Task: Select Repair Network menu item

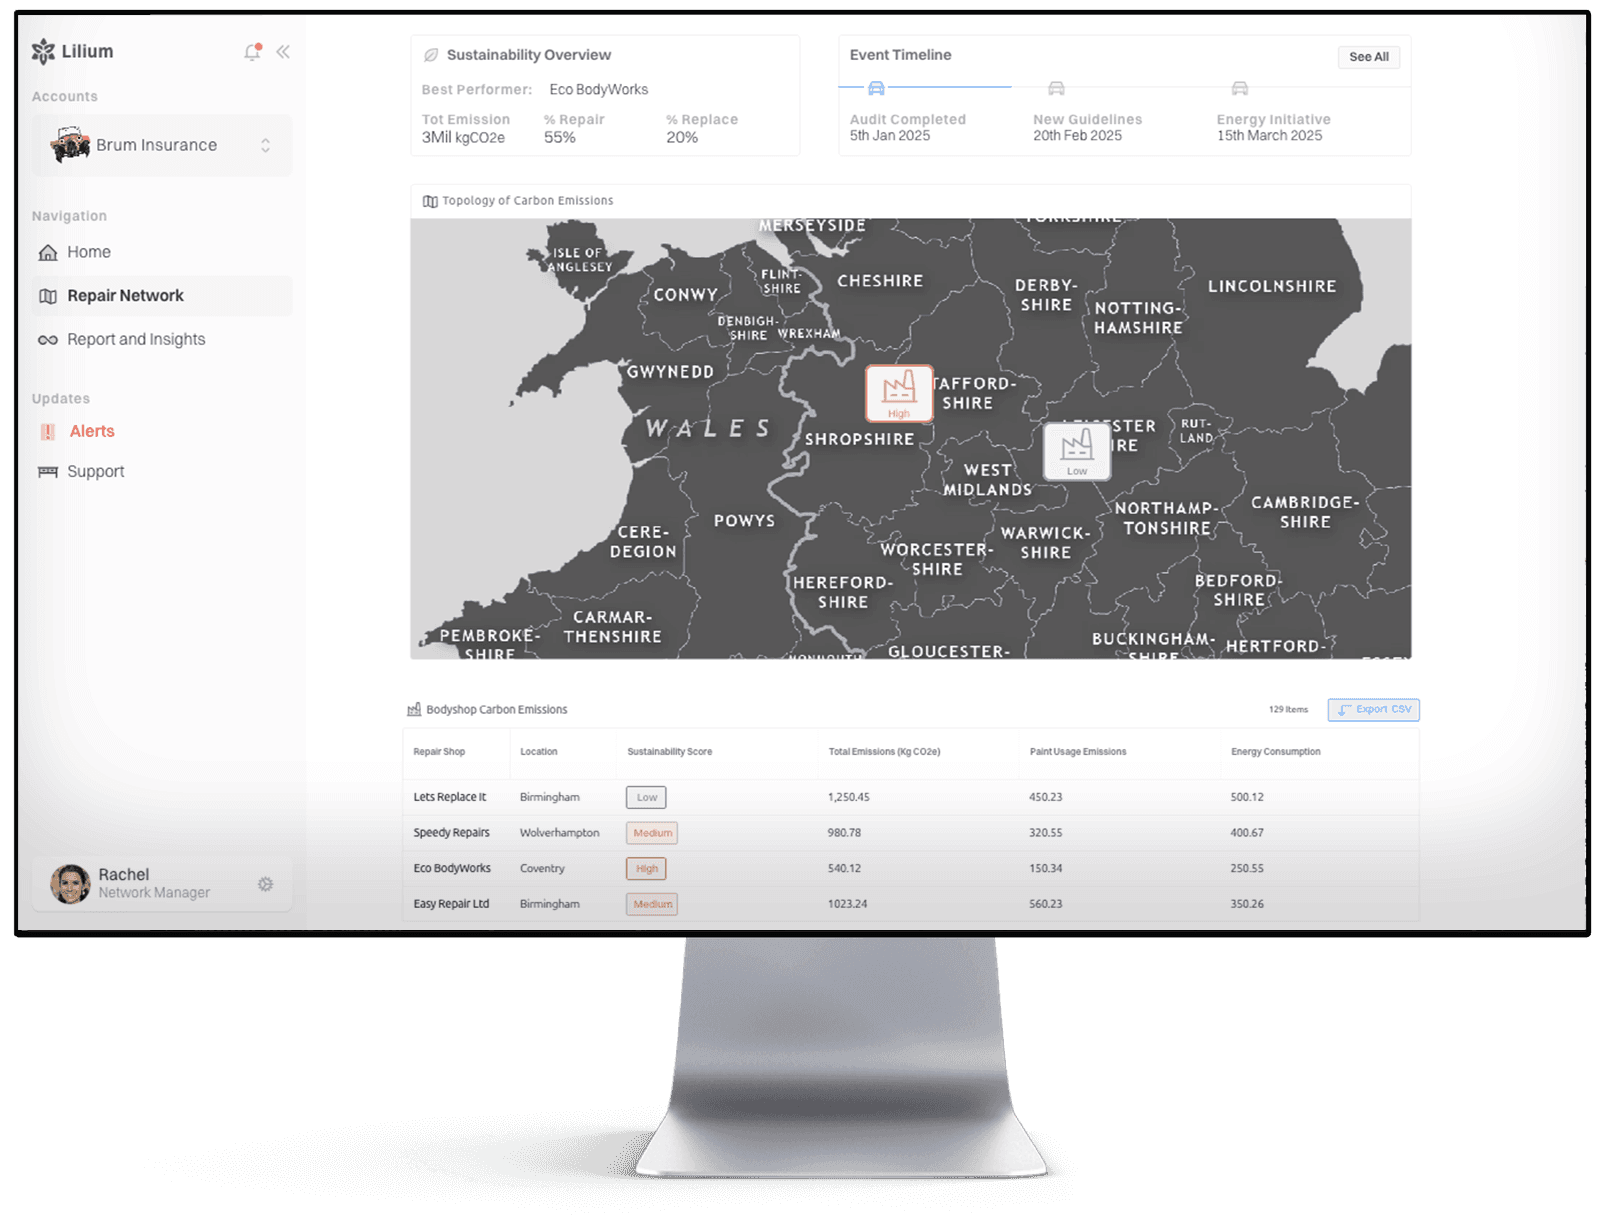Action: point(162,296)
